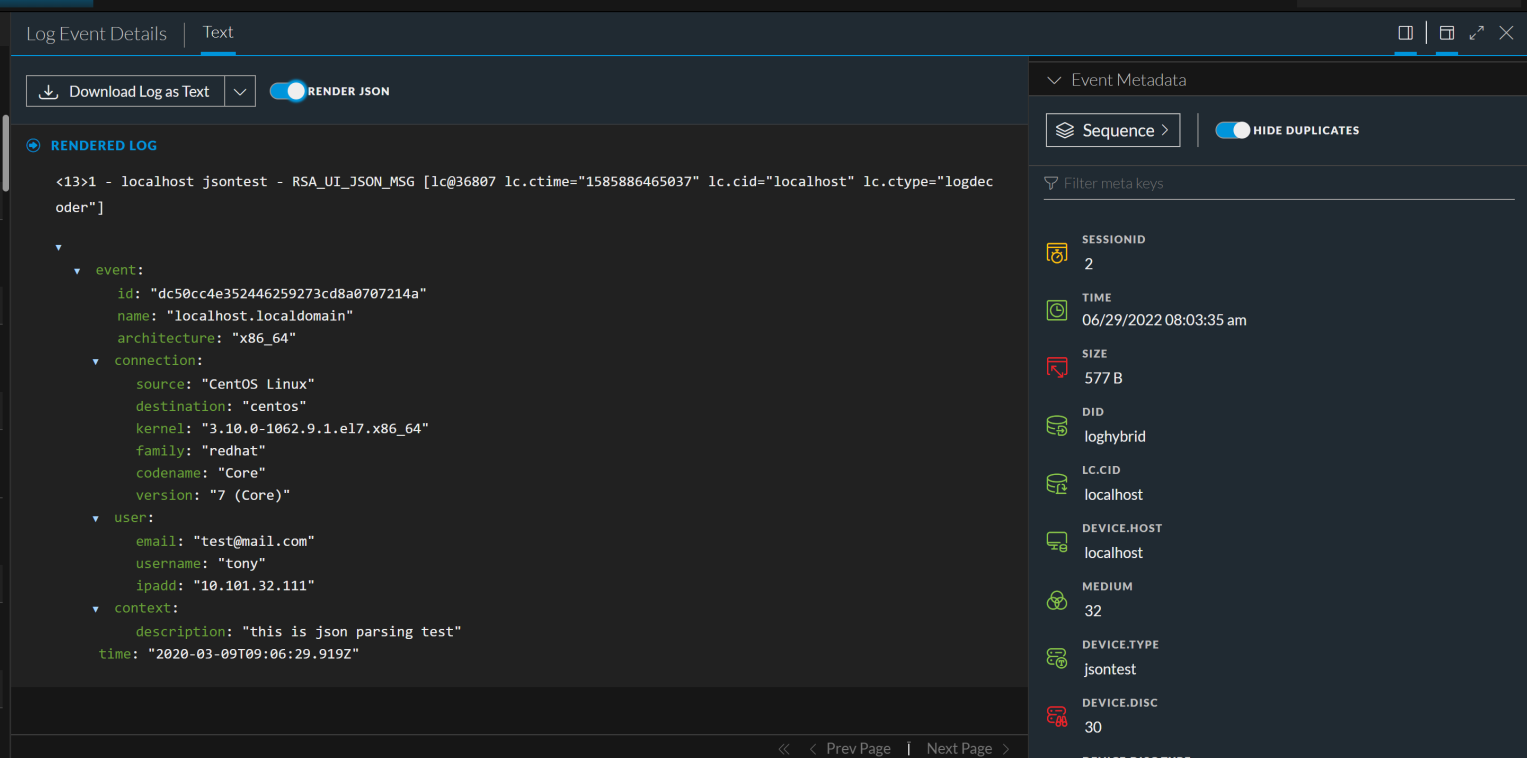
Task: Go to the Next Page of the log
Action: coord(959,748)
